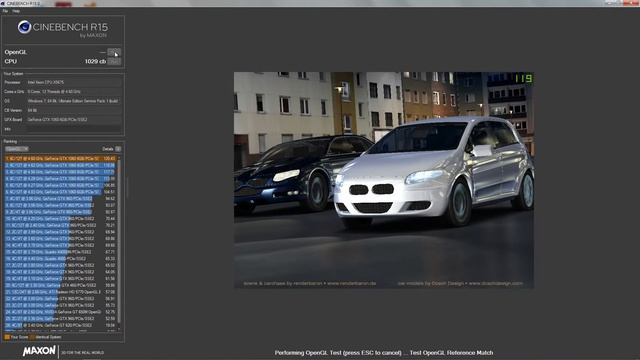
Task: Click the Info input field
Action: [x=74, y=129]
